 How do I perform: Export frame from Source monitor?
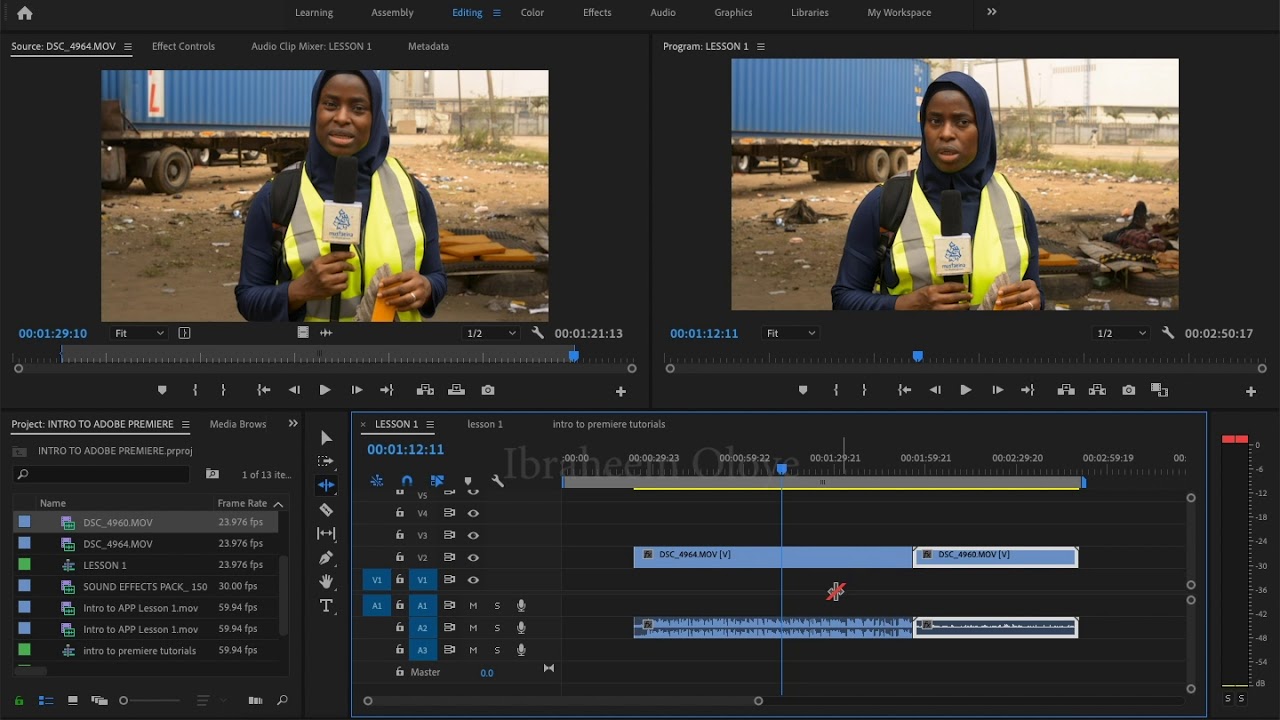coord(487,390)
